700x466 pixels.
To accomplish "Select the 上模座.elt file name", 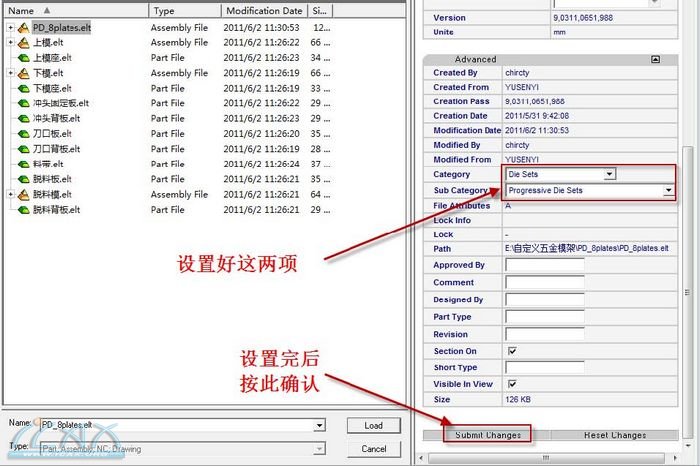I will (52, 58).
